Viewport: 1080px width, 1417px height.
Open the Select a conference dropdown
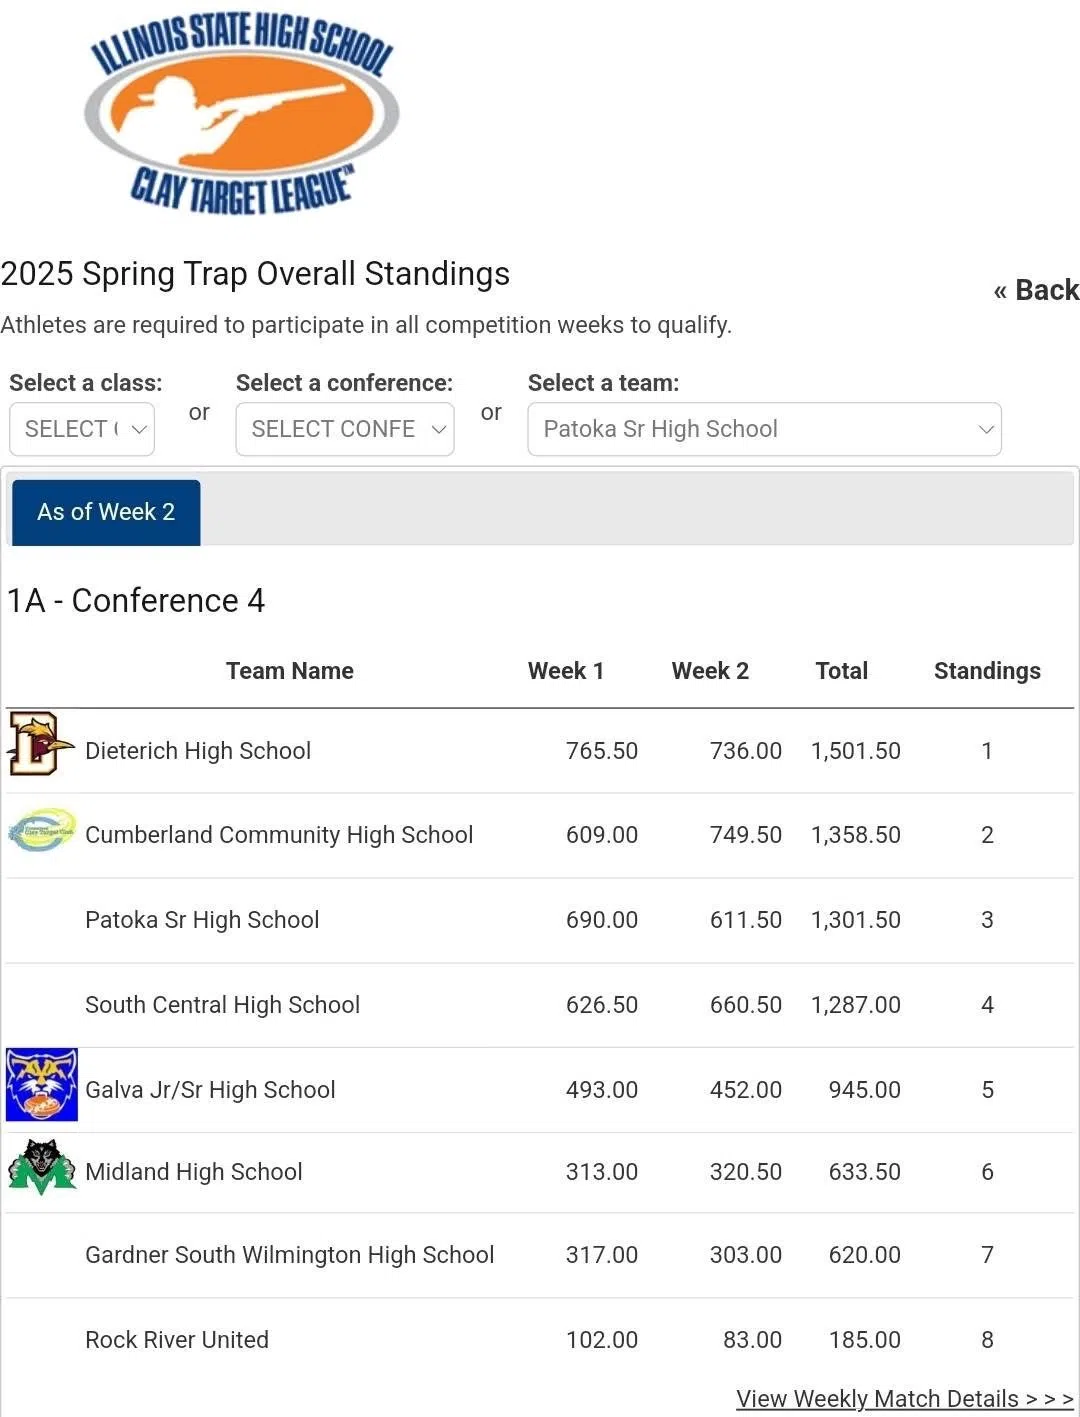(345, 429)
